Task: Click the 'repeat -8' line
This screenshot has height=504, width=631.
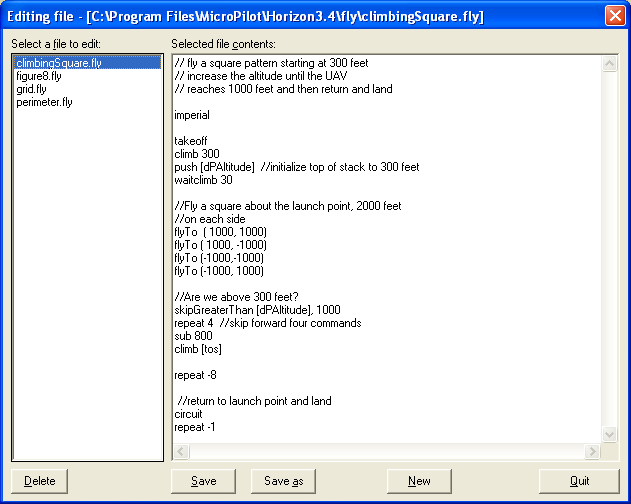Action: coord(195,375)
